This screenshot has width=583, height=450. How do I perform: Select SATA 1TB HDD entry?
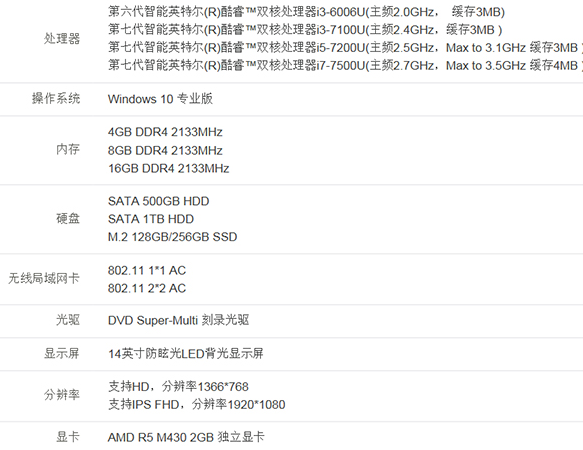(151, 219)
